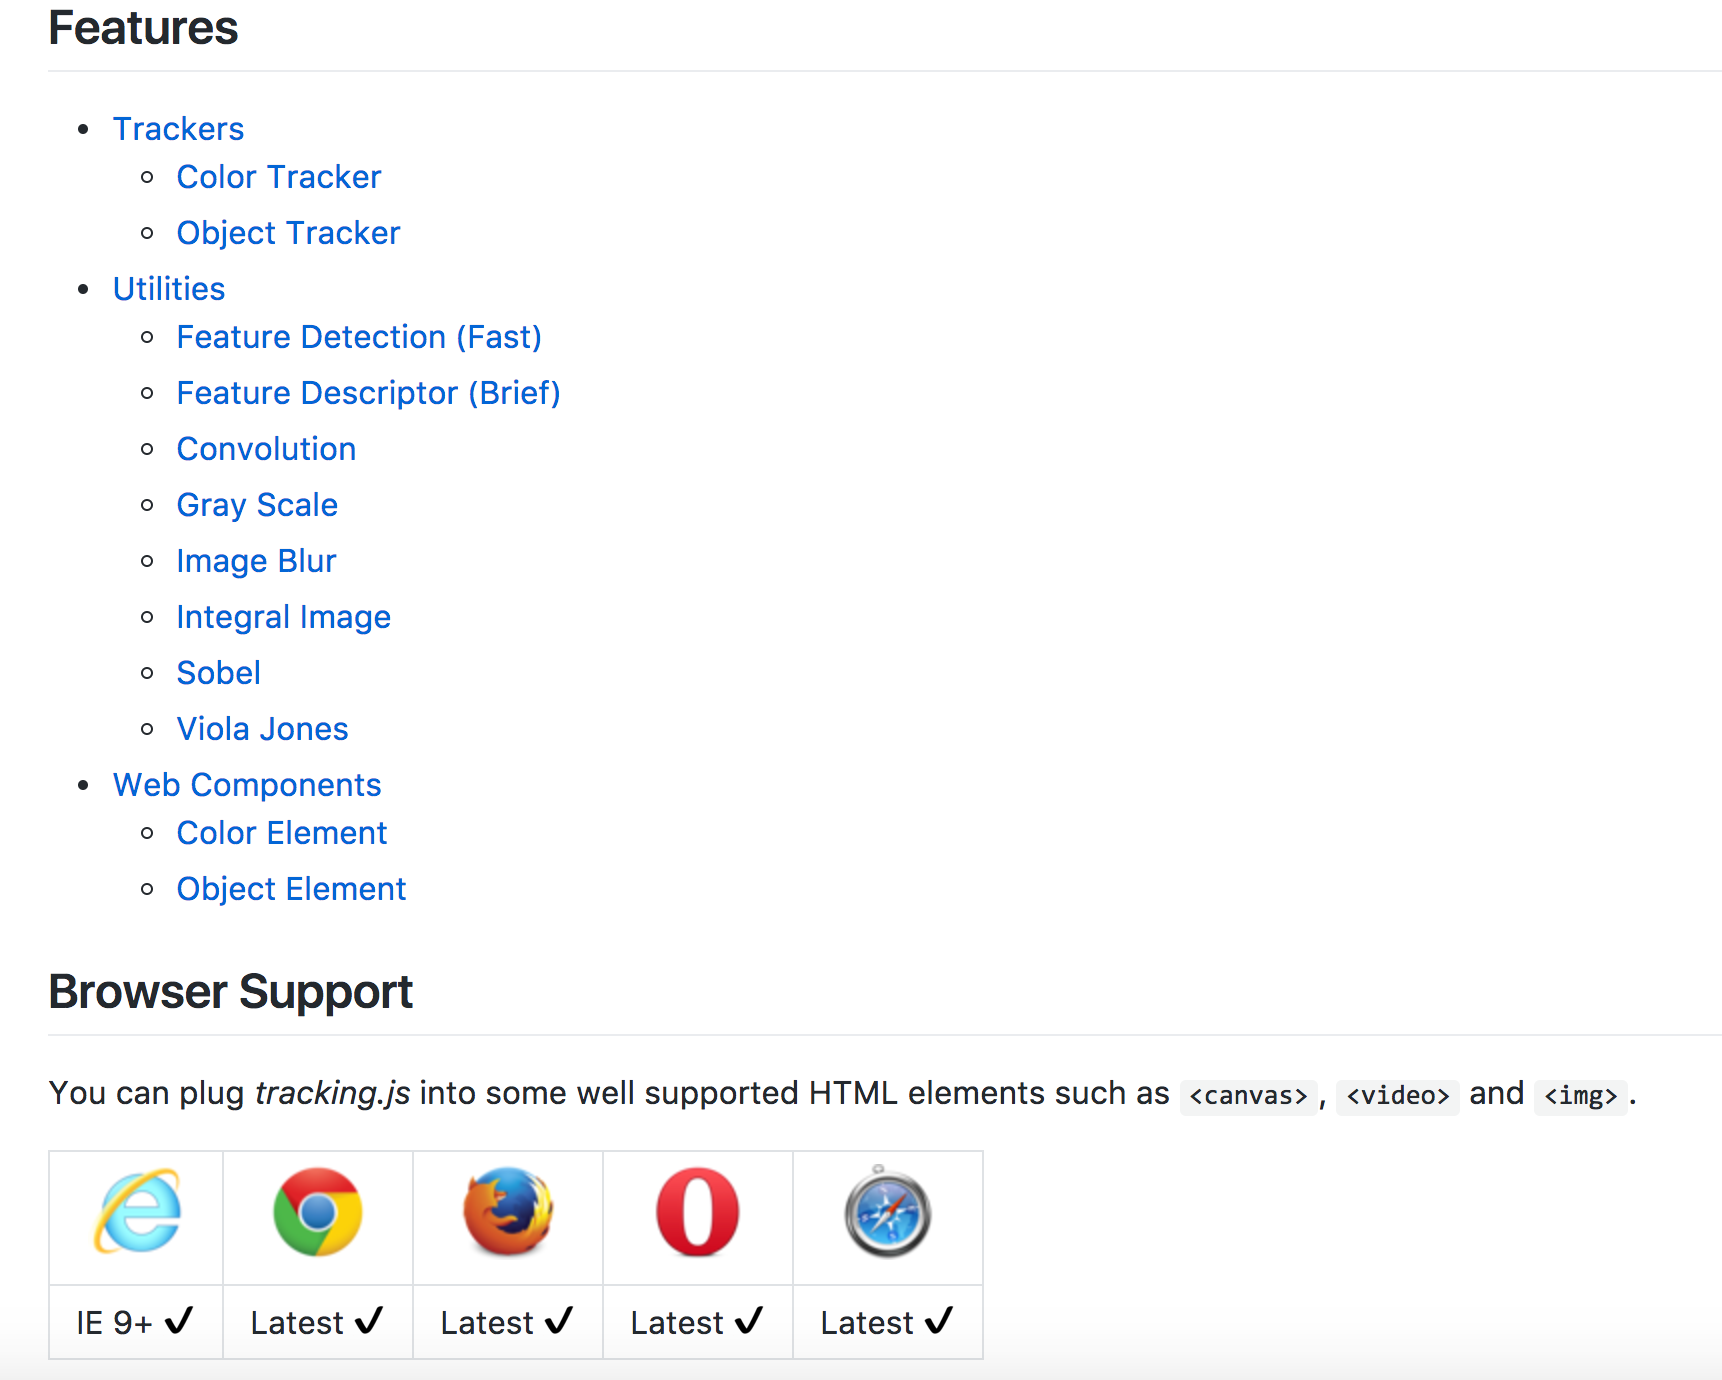Image resolution: width=1722 pixels, height=1380 pixels.
Task: Open Feature Descriptor (Brief) link
Action: point(368,393)
